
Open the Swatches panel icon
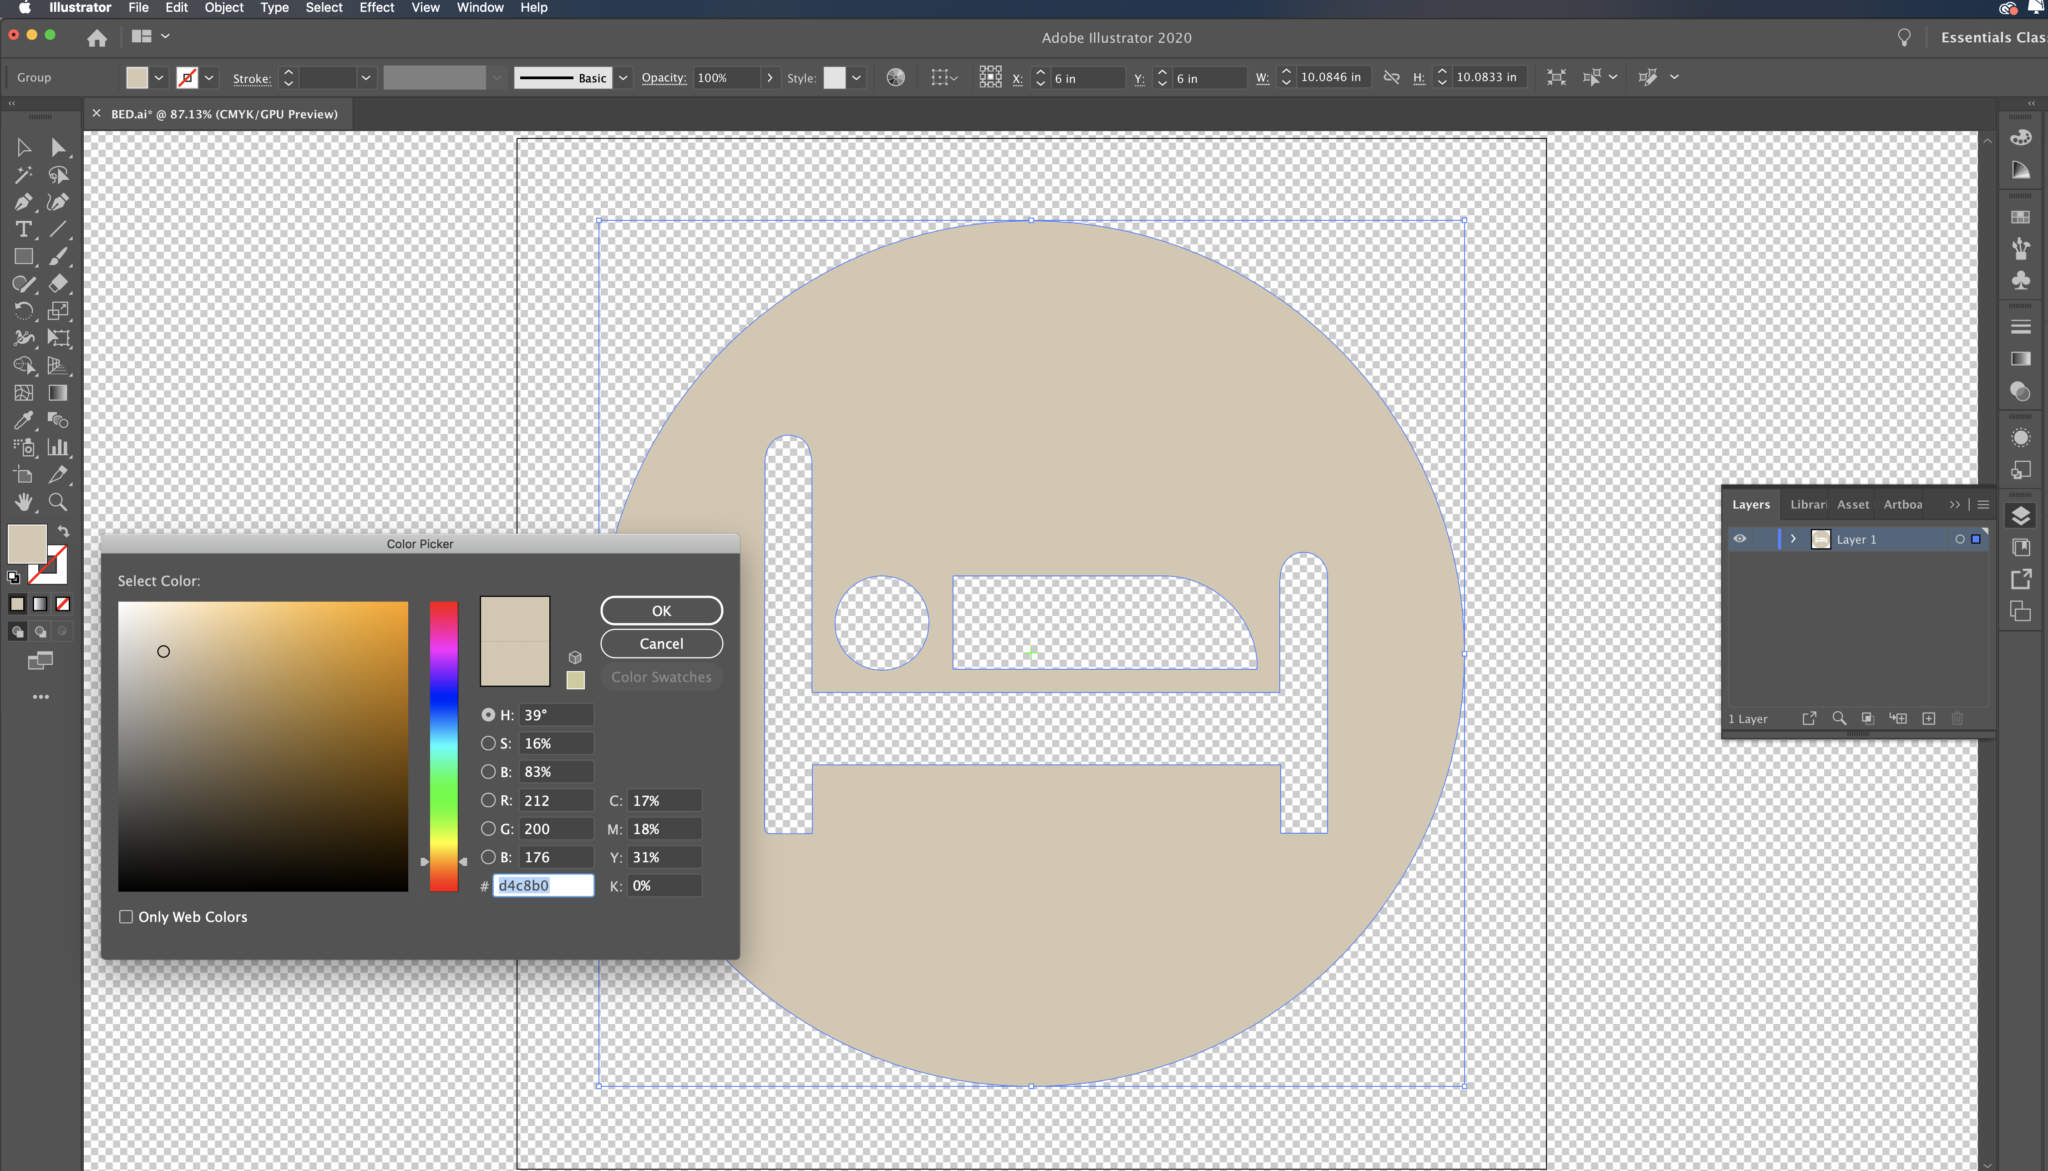tap(2021, 216)
